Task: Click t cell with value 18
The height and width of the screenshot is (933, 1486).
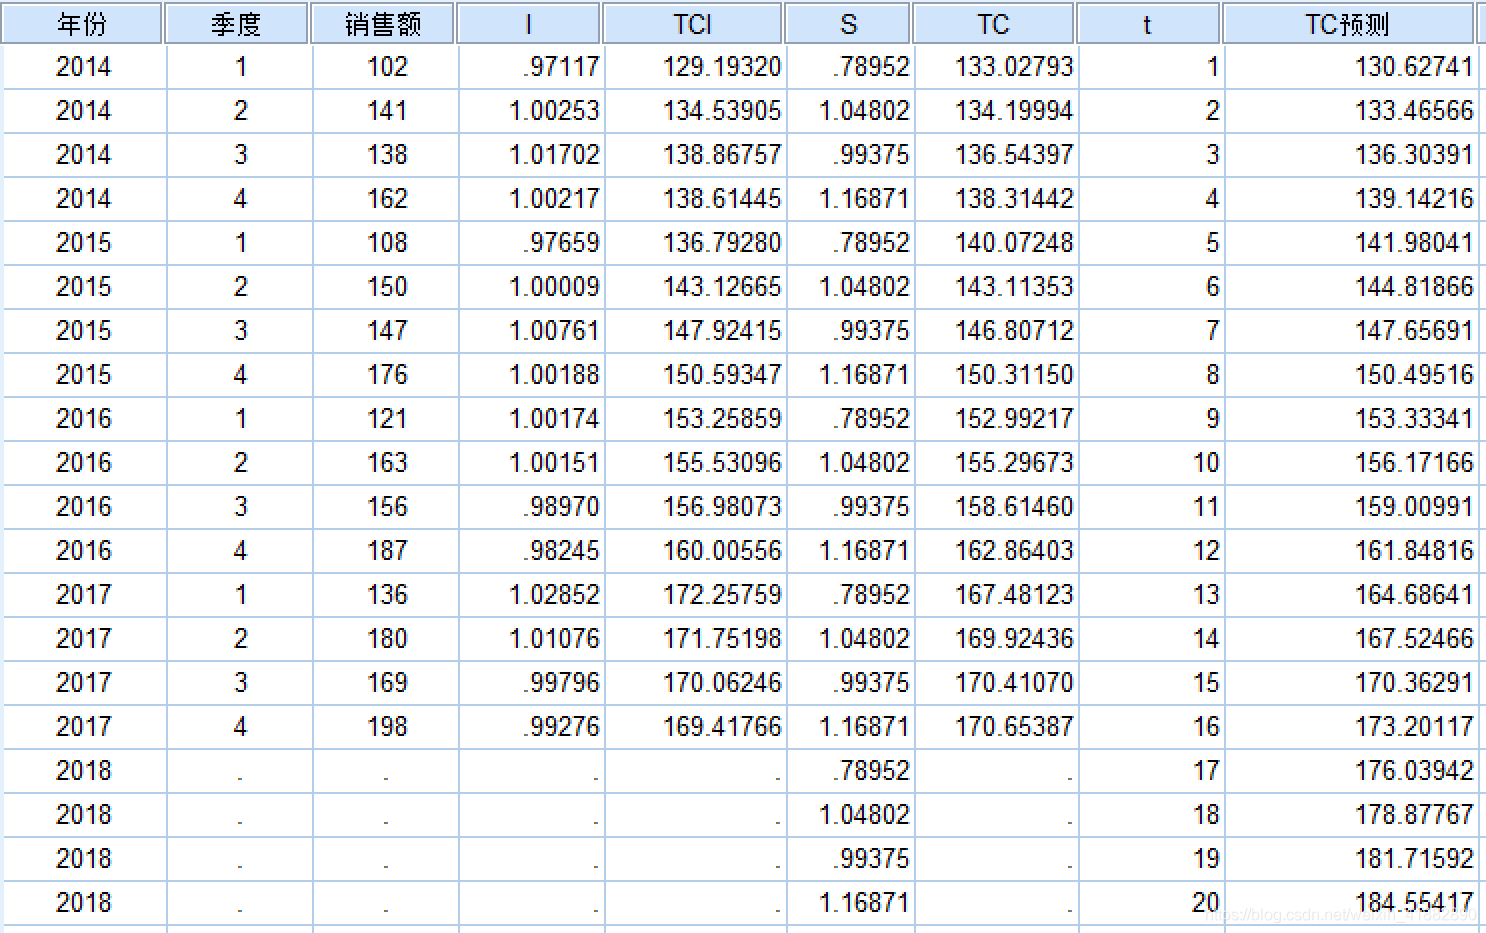Action: click(1152, 815)
